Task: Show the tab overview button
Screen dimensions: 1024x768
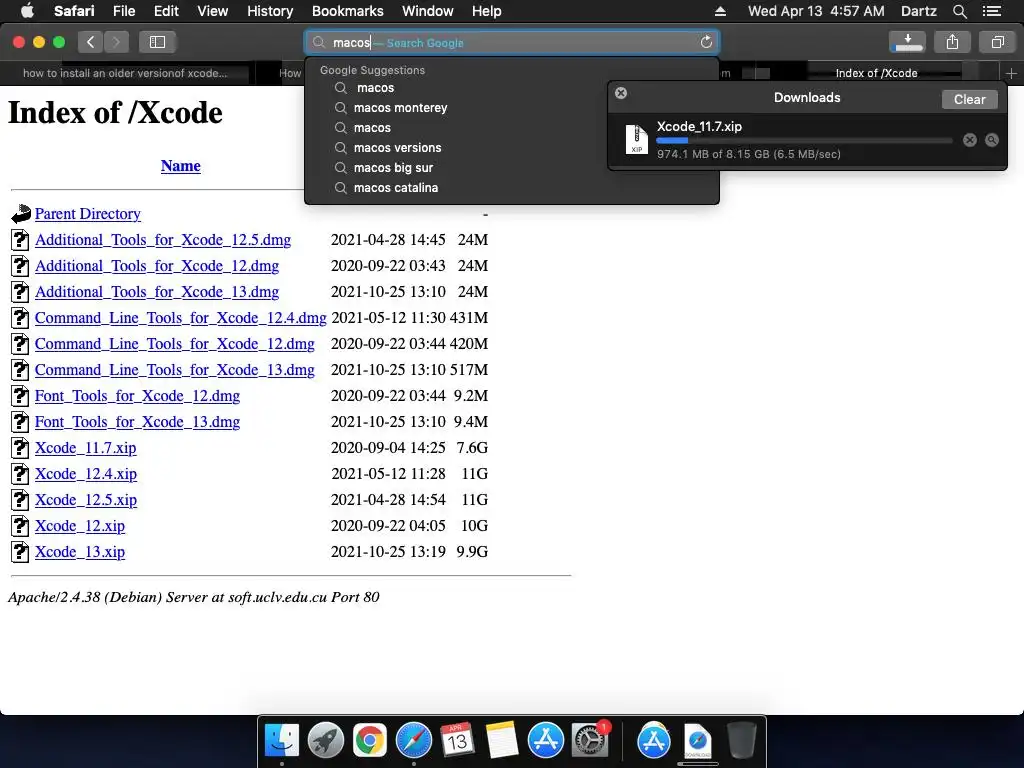Action: click(x=997, y=42)
